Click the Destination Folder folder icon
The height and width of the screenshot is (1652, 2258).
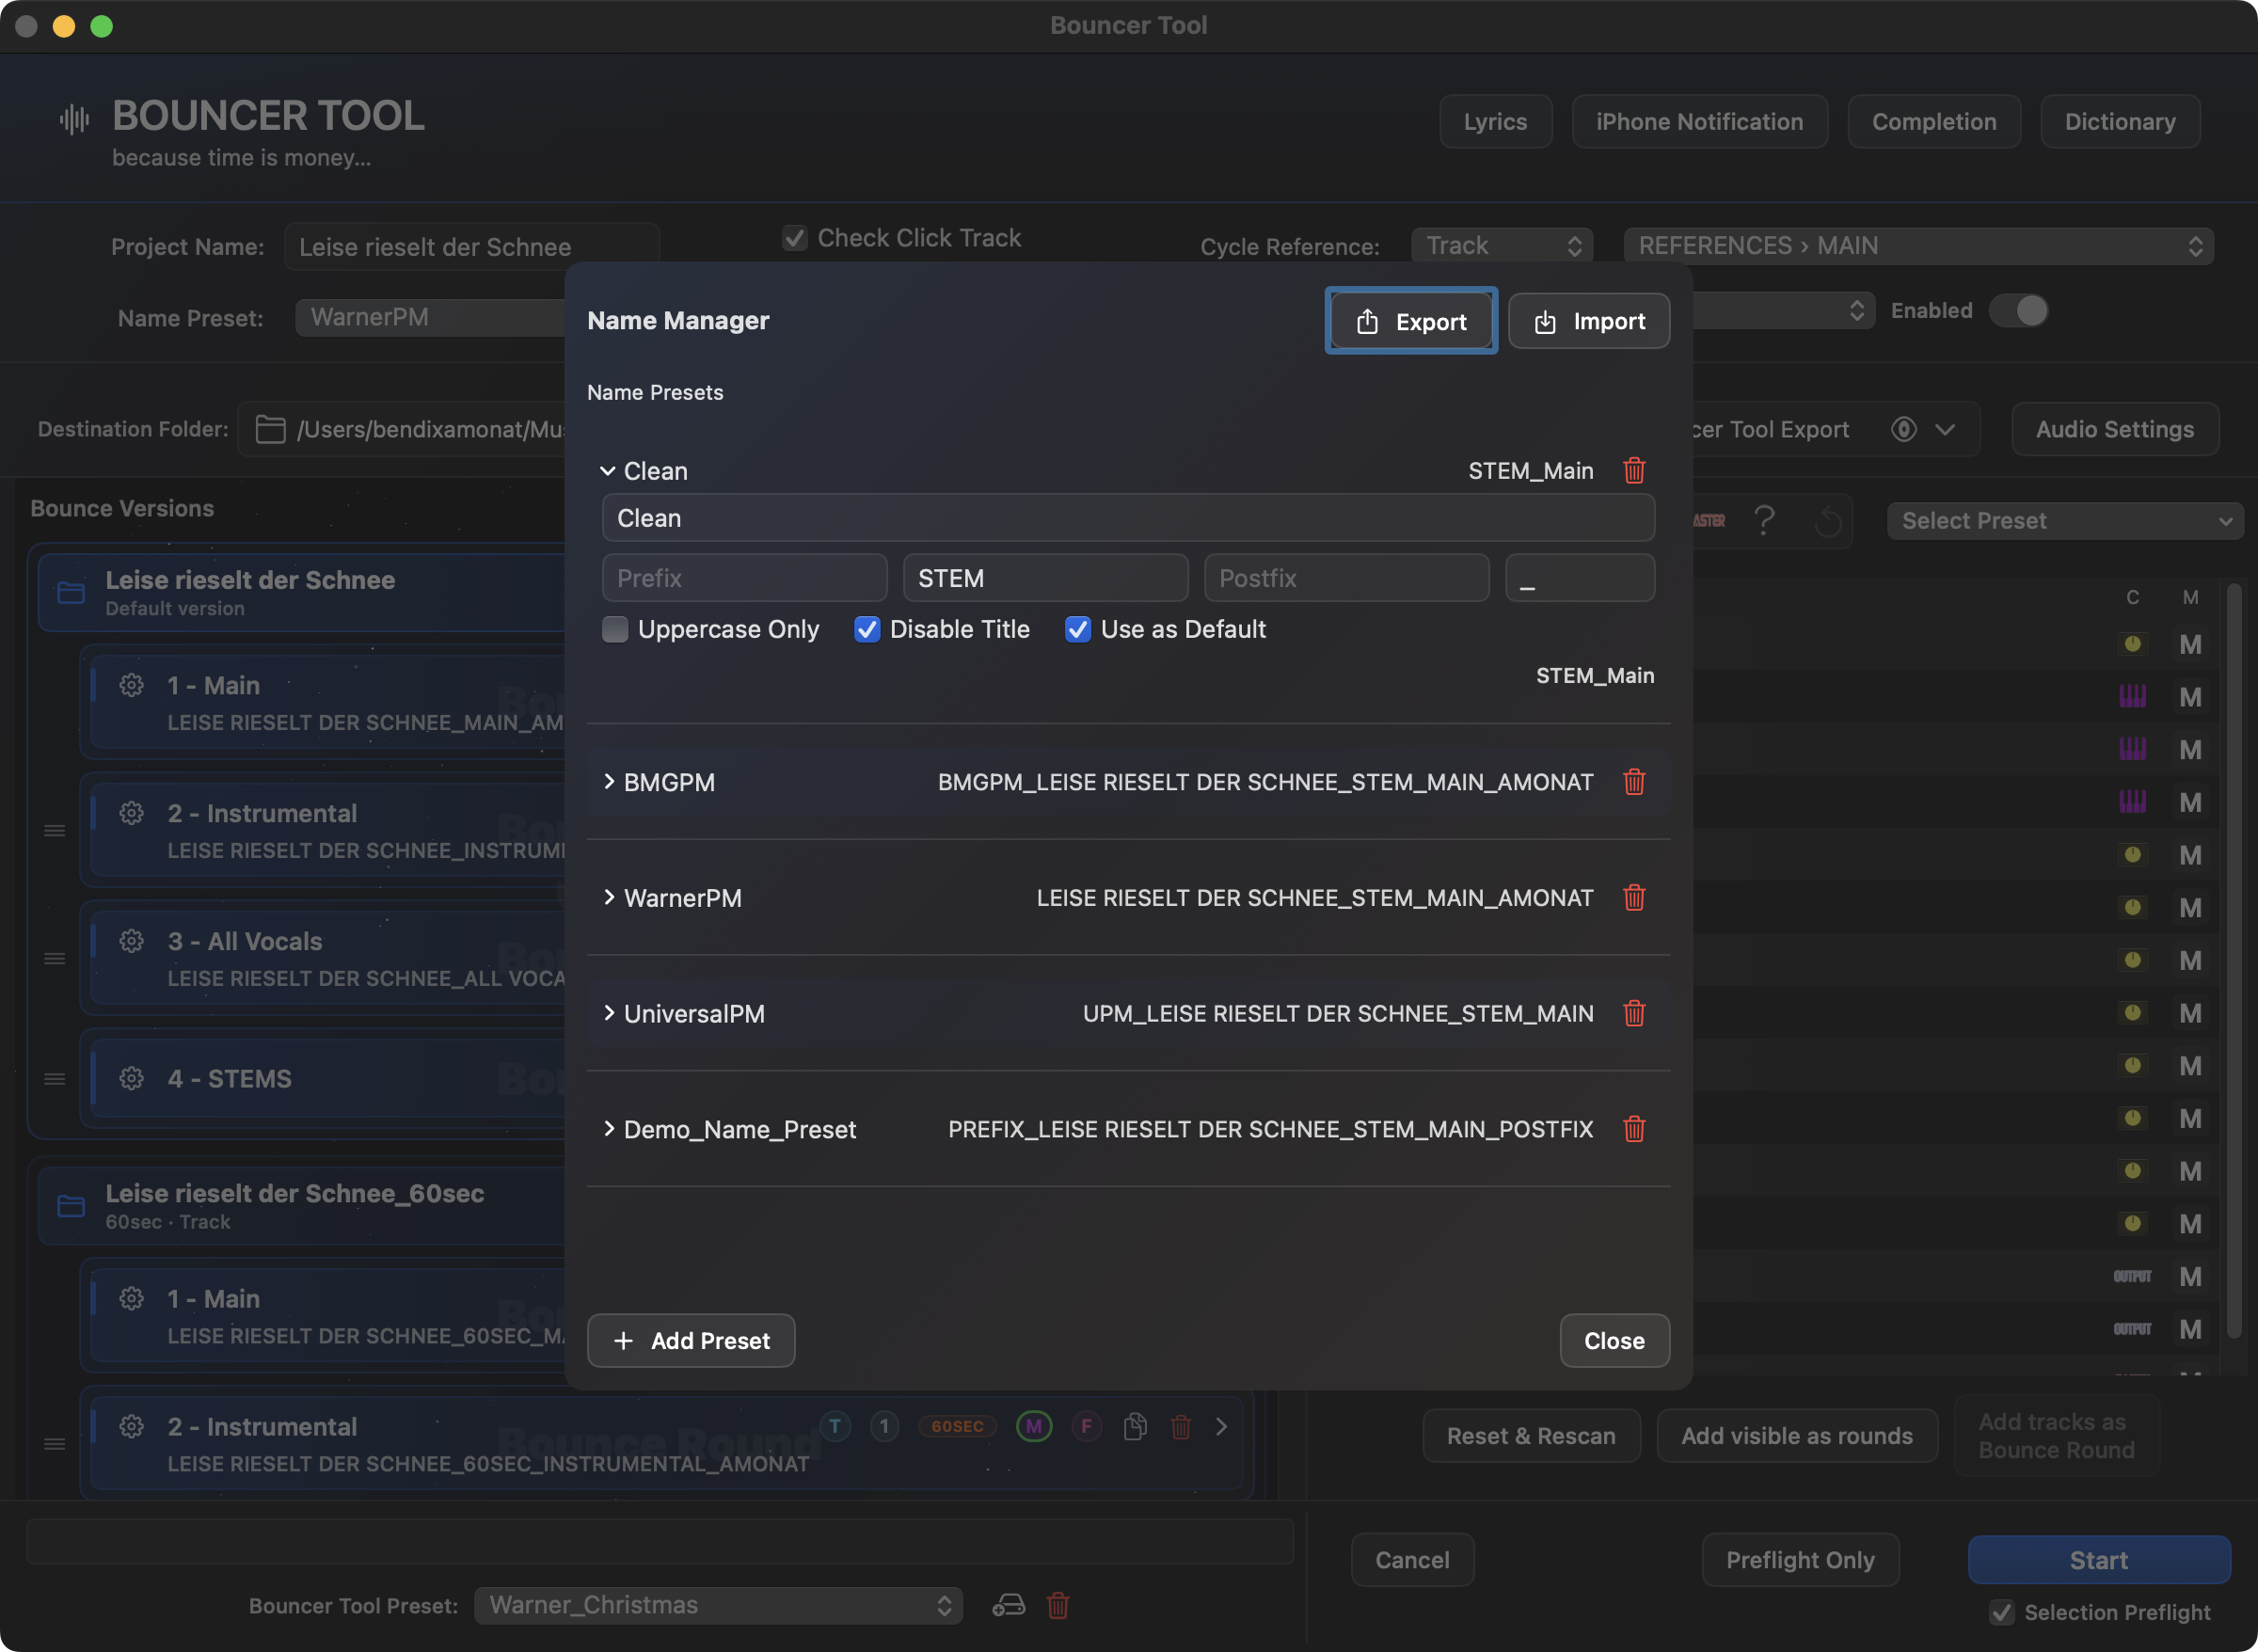pos(270,429)
